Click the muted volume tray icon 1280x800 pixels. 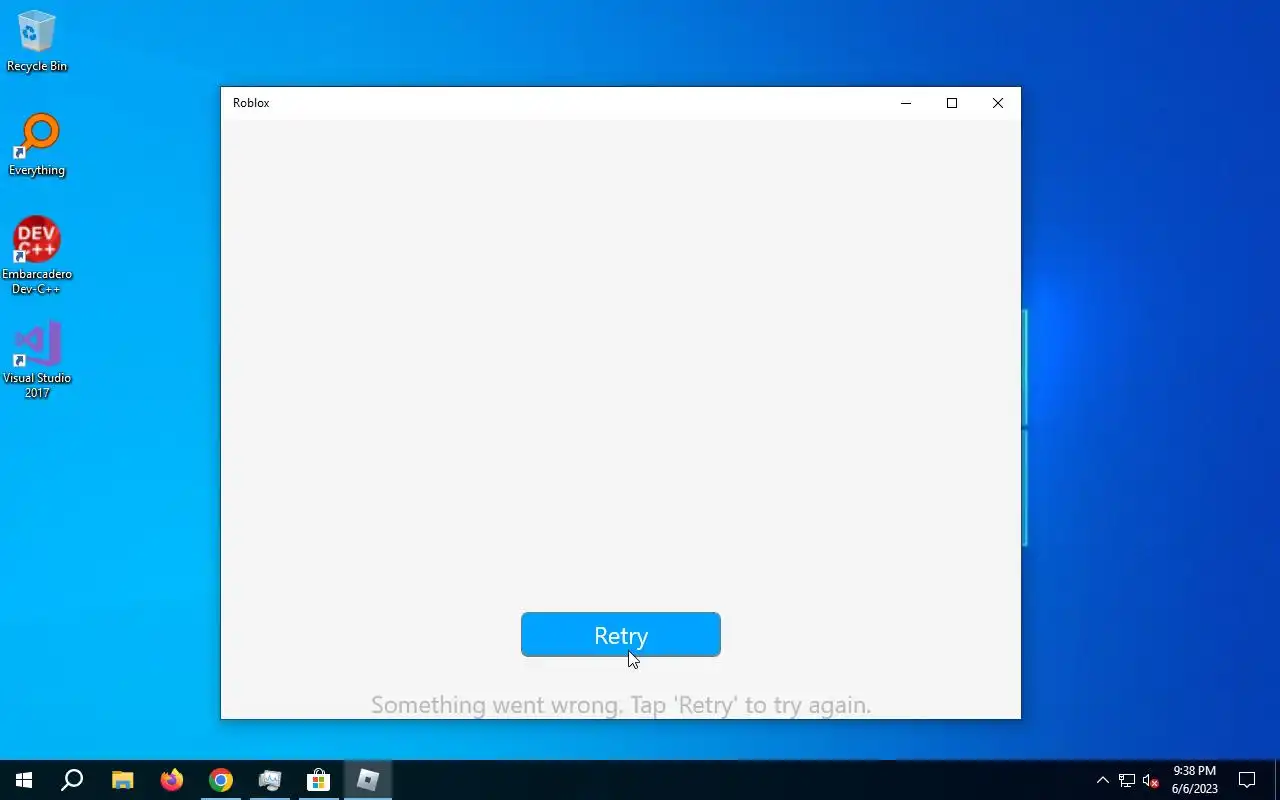tap(1150, 780)
